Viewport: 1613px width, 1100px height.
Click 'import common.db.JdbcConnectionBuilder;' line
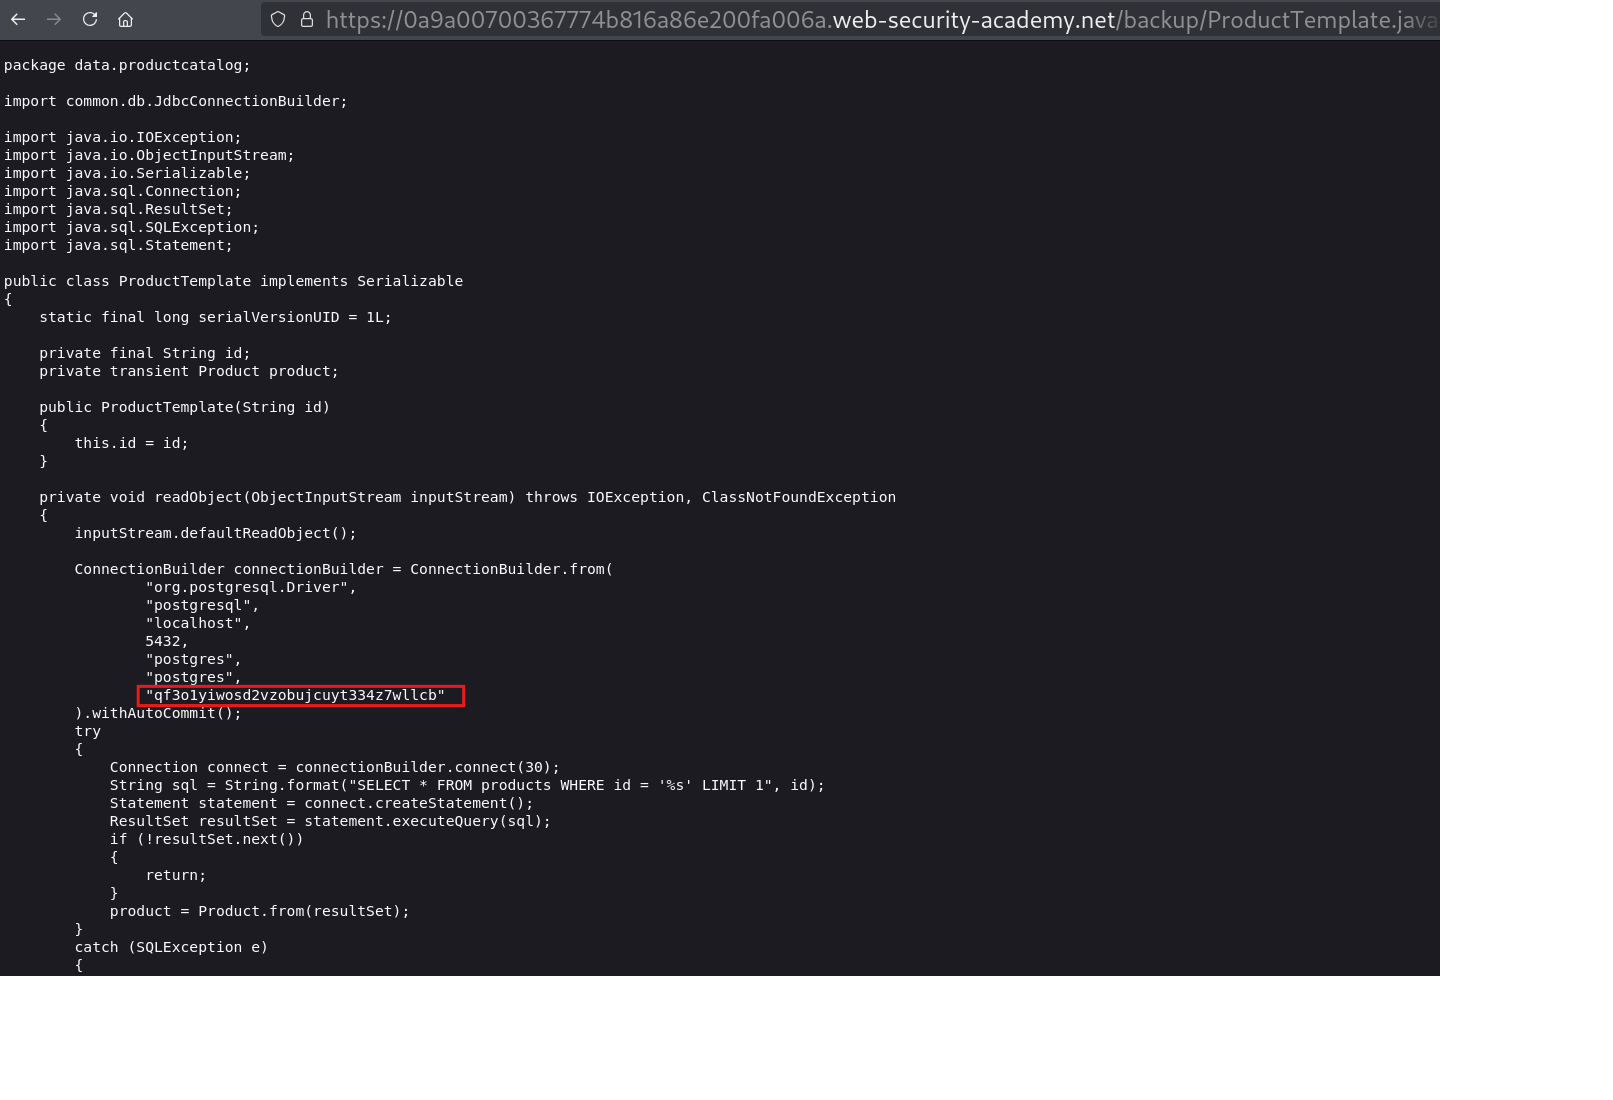tap(176, 101)
